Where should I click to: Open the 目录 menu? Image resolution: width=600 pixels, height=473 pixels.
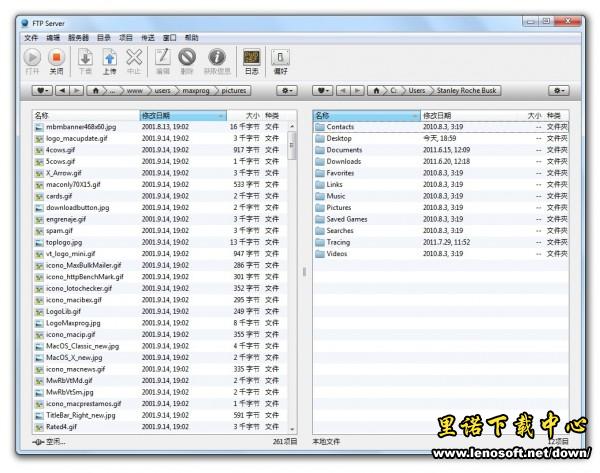coord(104,38)
